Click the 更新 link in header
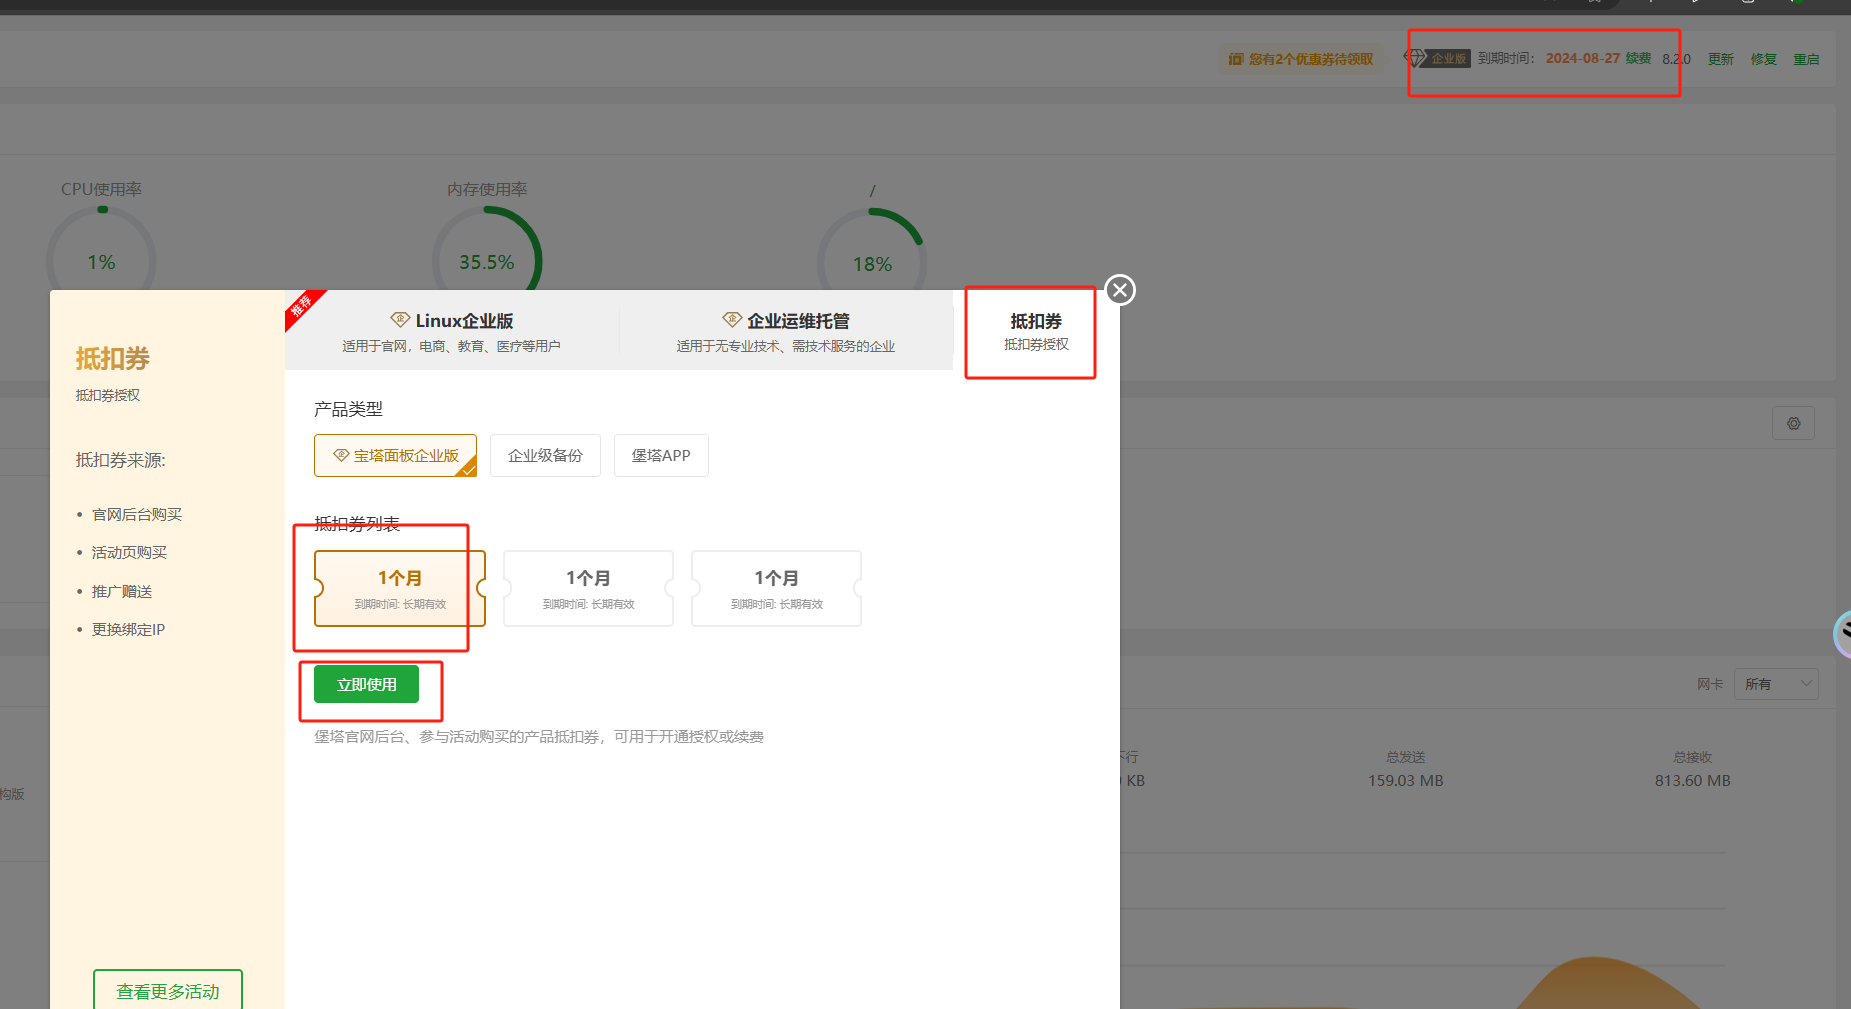Image resolution: width=1851 pixels, height=1009 pixels. pos(1720,59)
